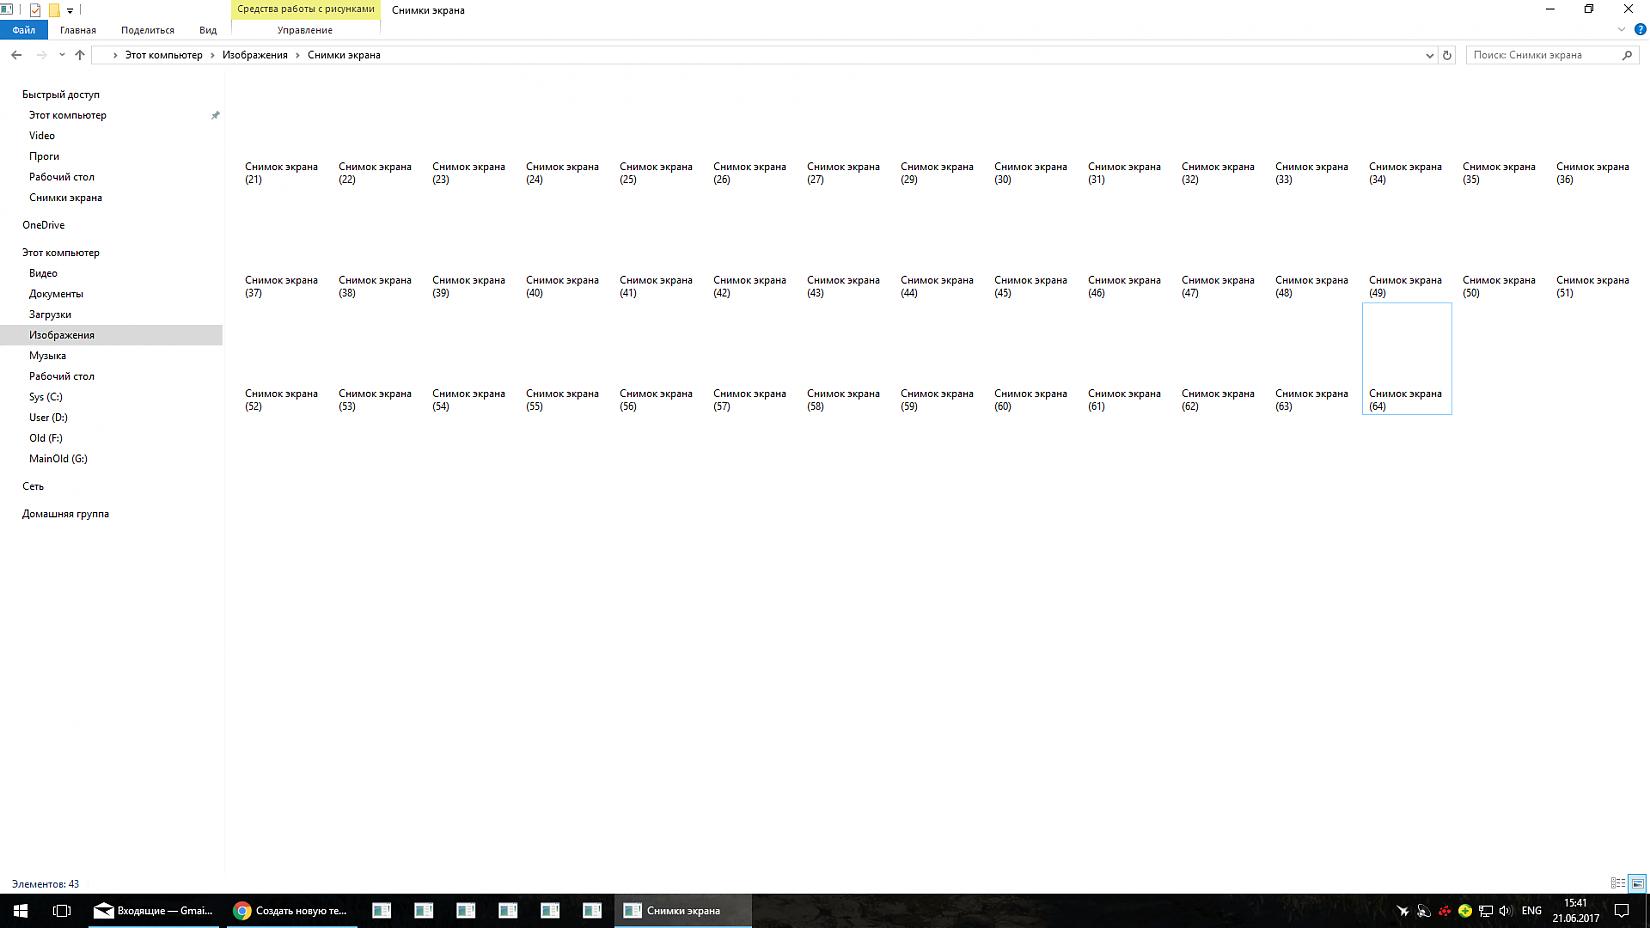Open the Загрузки folder in the sidebar
The image size is (1650, 928).
[x=50, y=314]
